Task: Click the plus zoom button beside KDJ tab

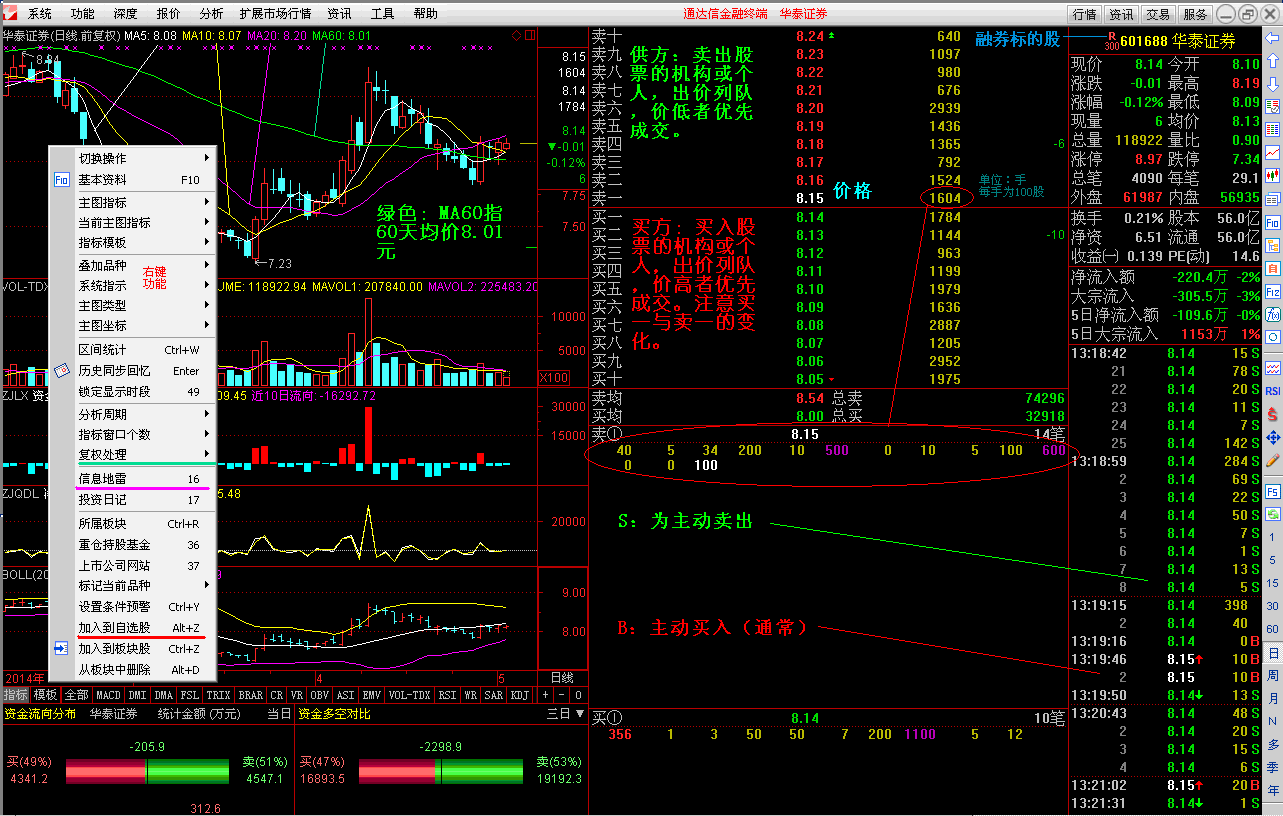Action: (545, 695)
